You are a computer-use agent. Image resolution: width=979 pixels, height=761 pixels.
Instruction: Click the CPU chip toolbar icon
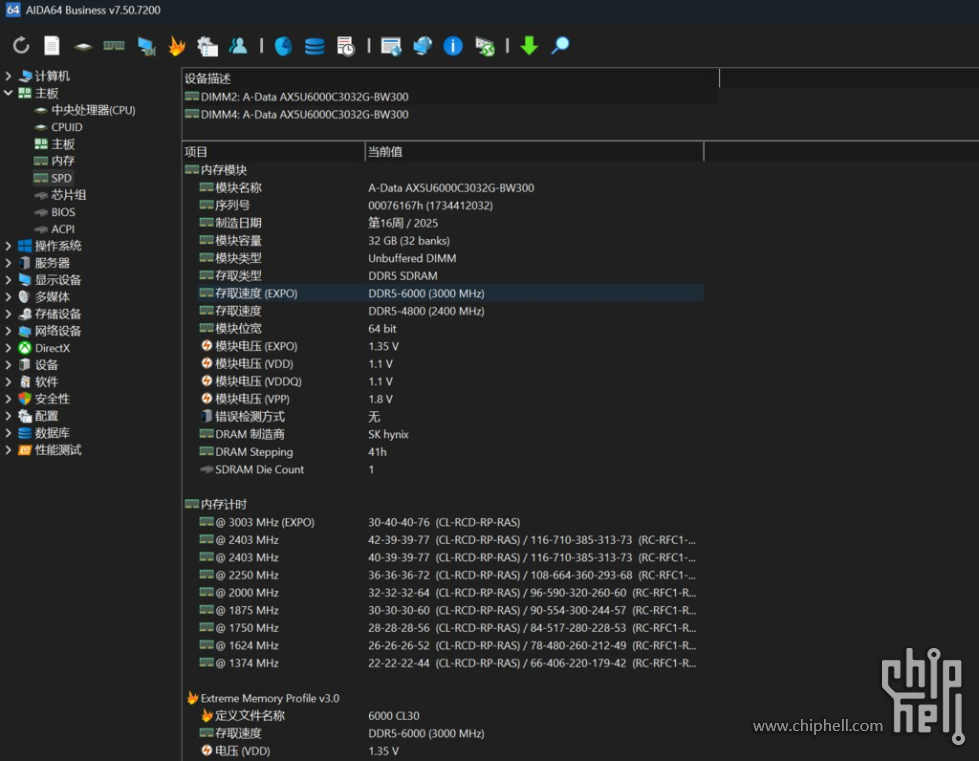pos(83,46)
